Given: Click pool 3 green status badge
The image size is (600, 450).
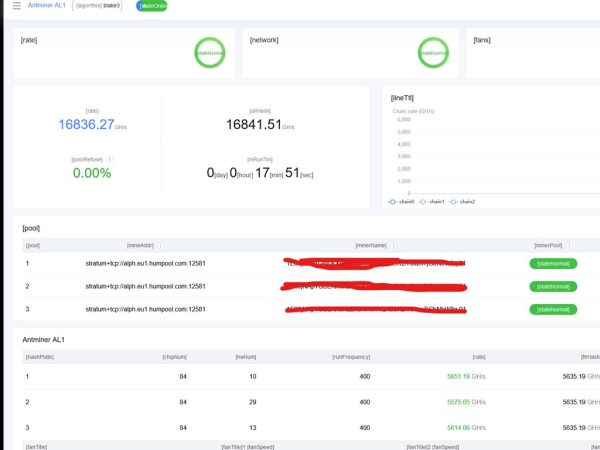Looking at the screenshot, I should (553, 310).
